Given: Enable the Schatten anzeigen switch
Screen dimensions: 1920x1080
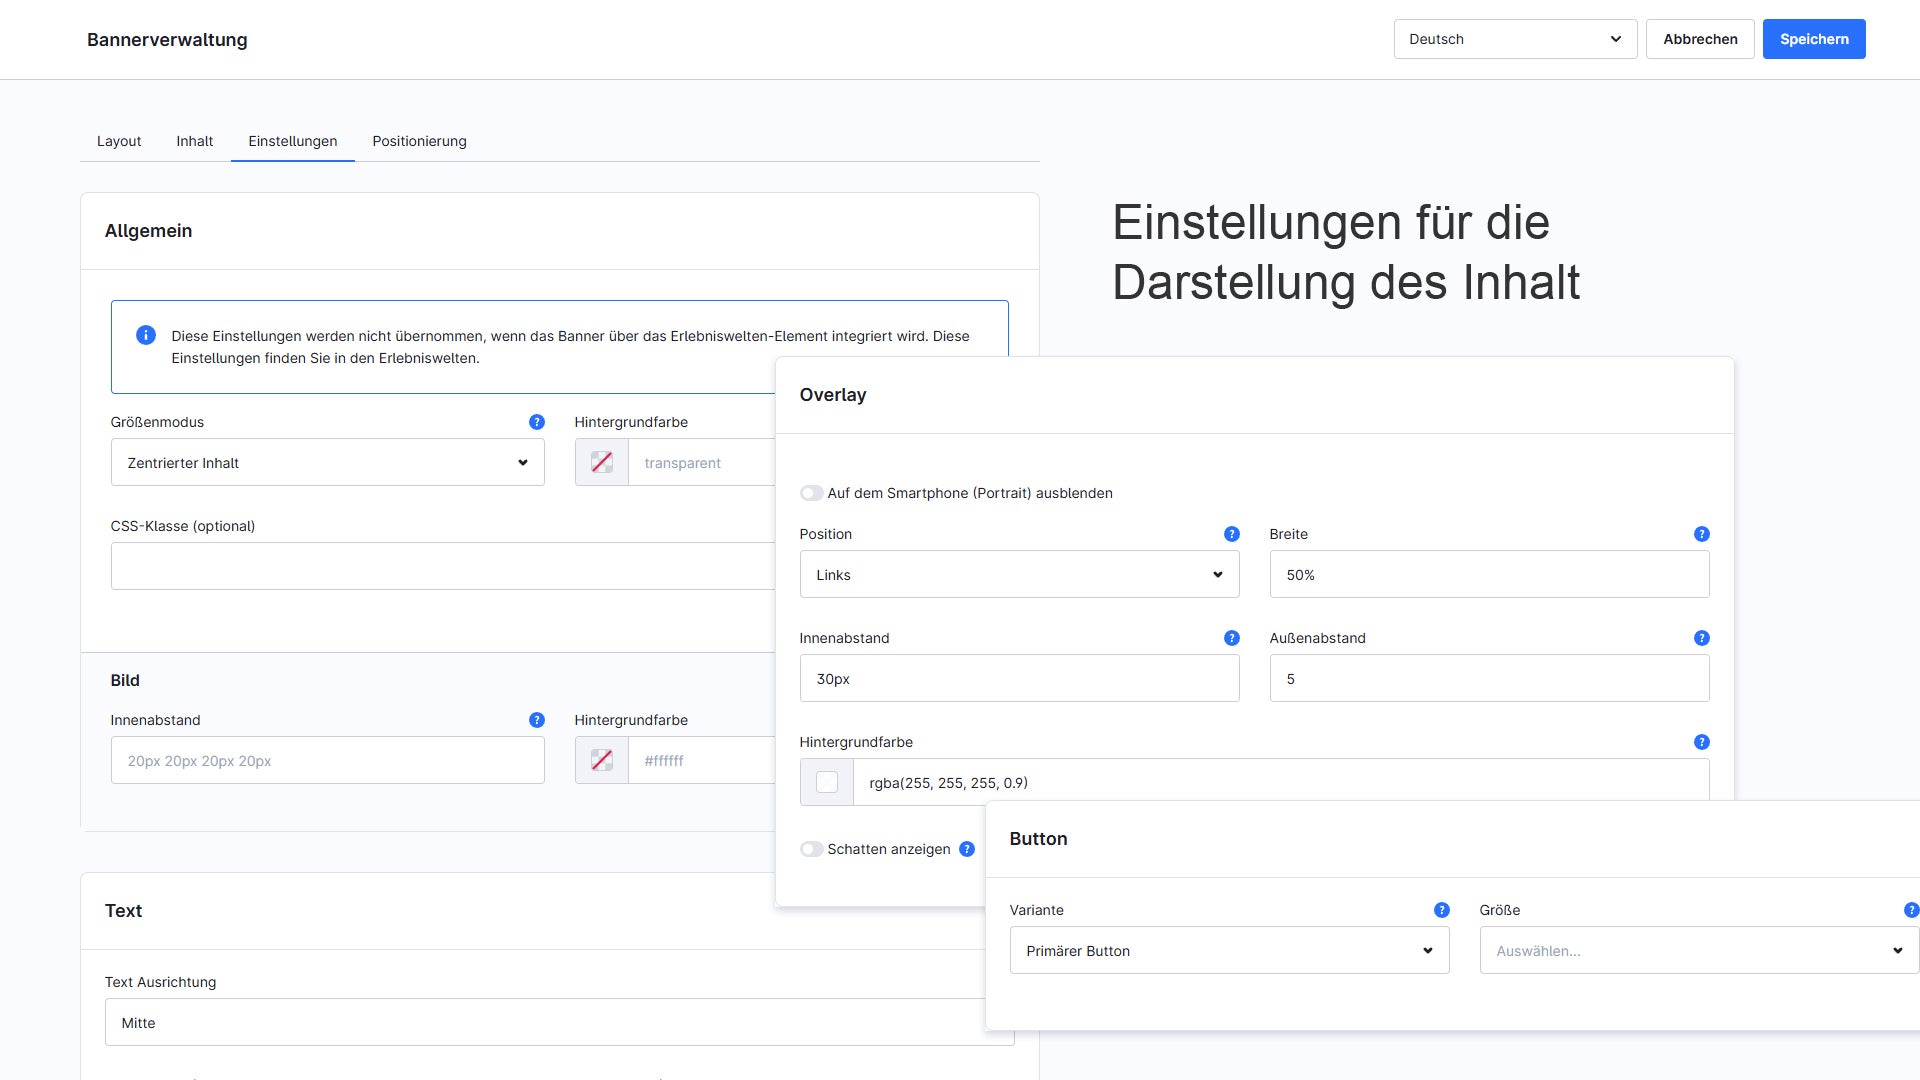Looking at the screenshot, I should click(x=812, y=849).
